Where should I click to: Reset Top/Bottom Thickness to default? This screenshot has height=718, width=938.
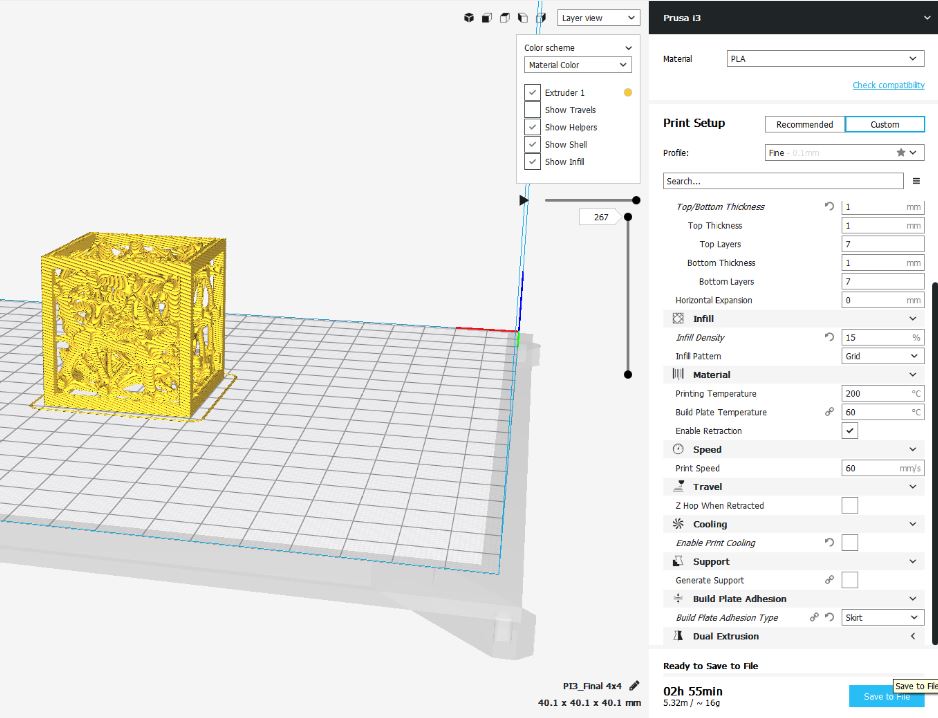tap(829, 206)
